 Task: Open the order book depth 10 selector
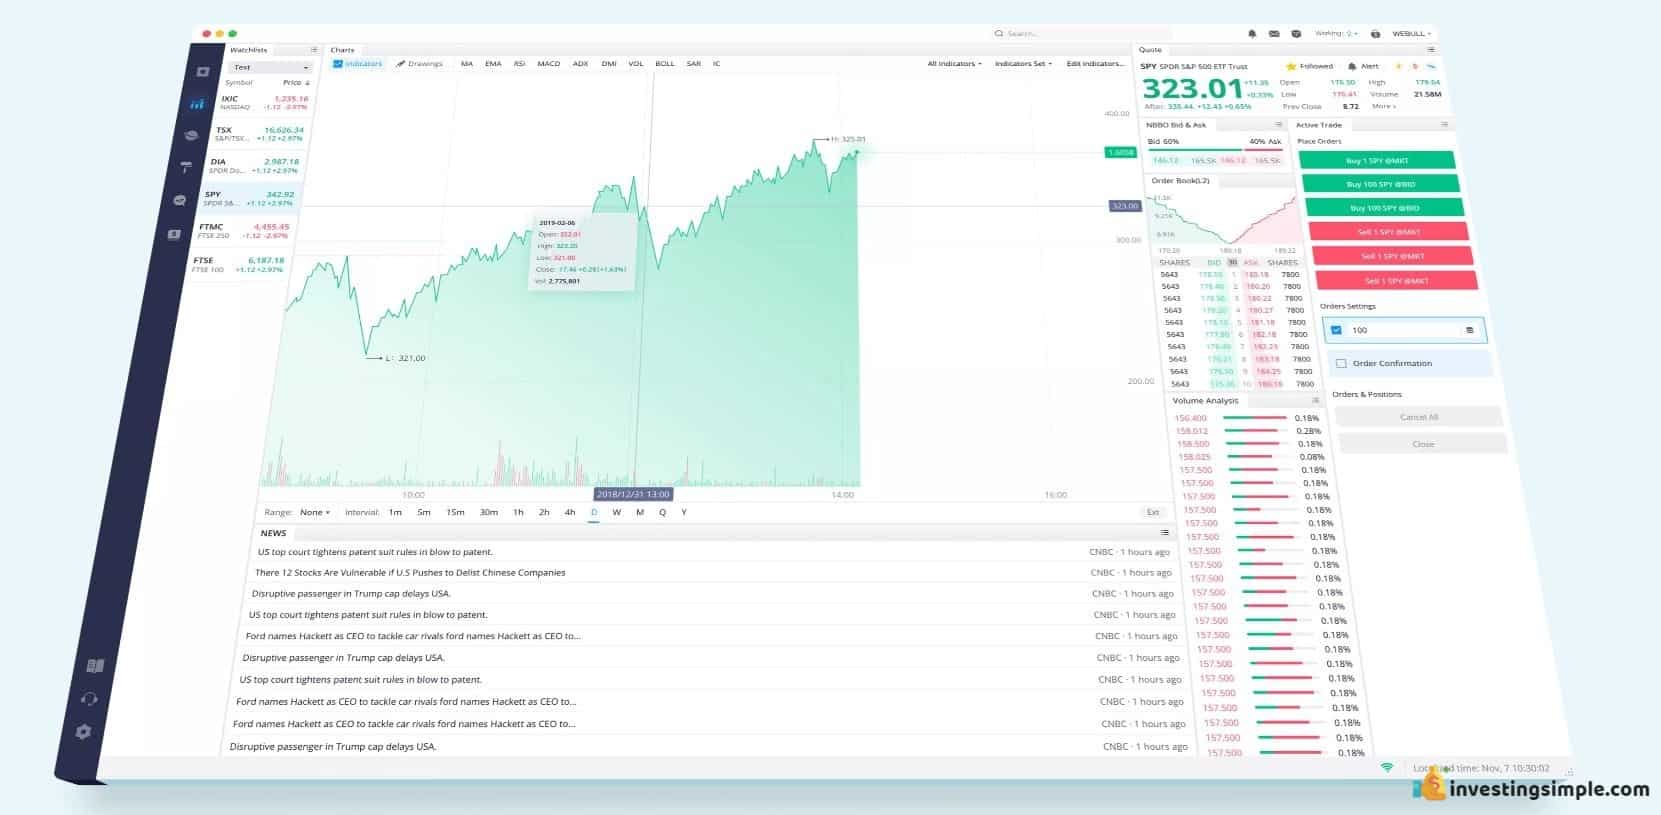coord(1232,263)
